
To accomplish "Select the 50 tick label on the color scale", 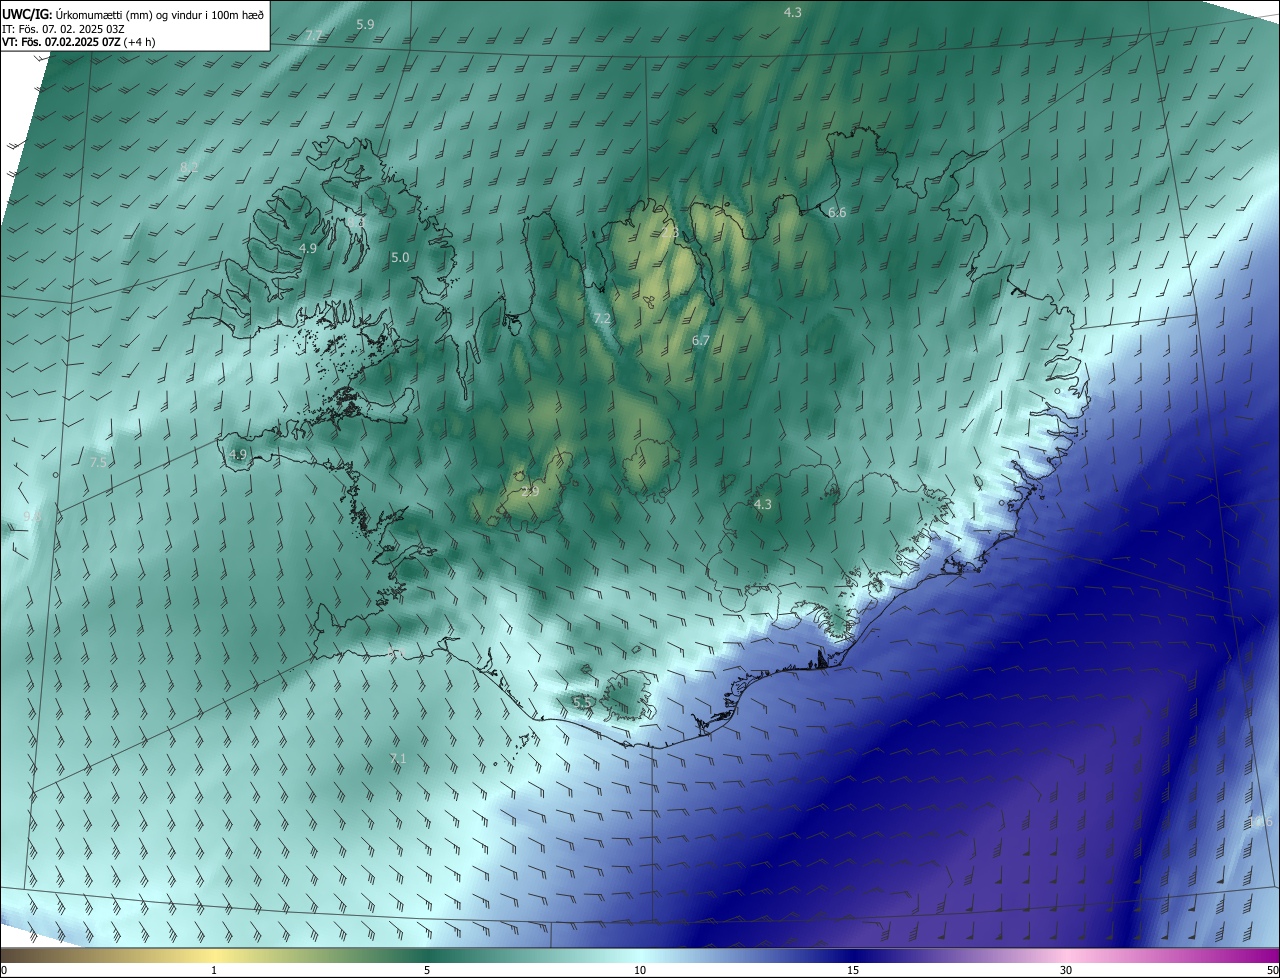I will pyautogui.click(x=1272, y=970).
